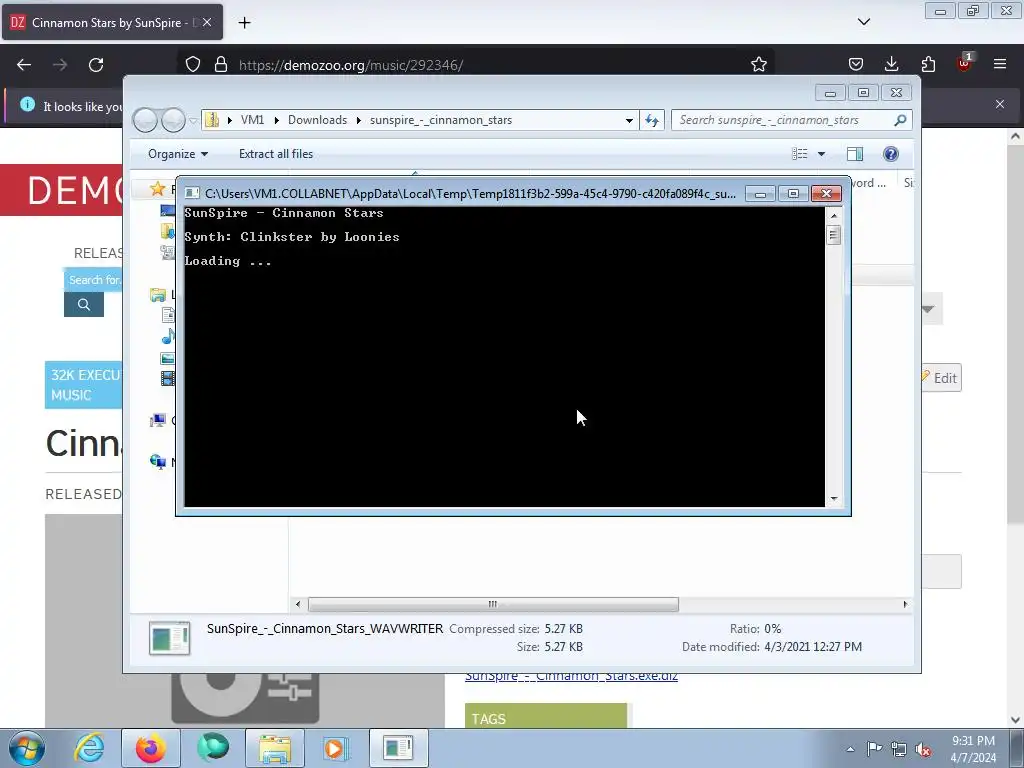Click the padlock site security icon

point(221,65)
